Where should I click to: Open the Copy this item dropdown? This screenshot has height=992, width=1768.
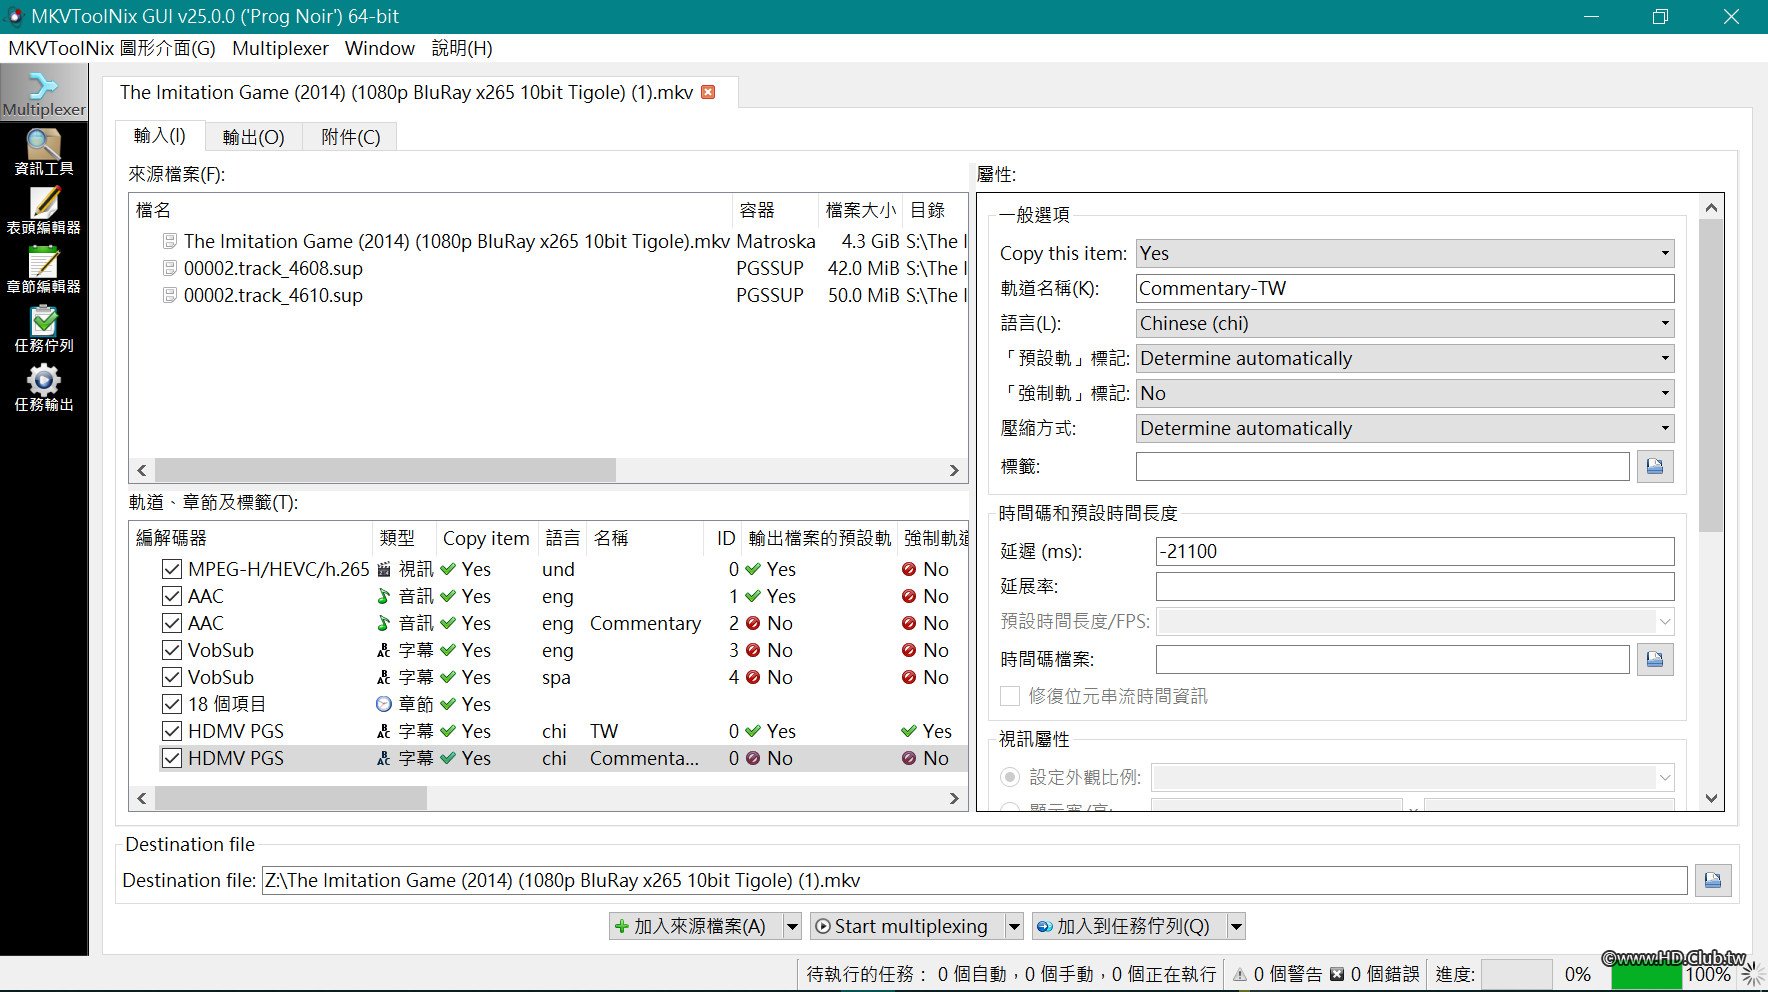[1405, 253]
